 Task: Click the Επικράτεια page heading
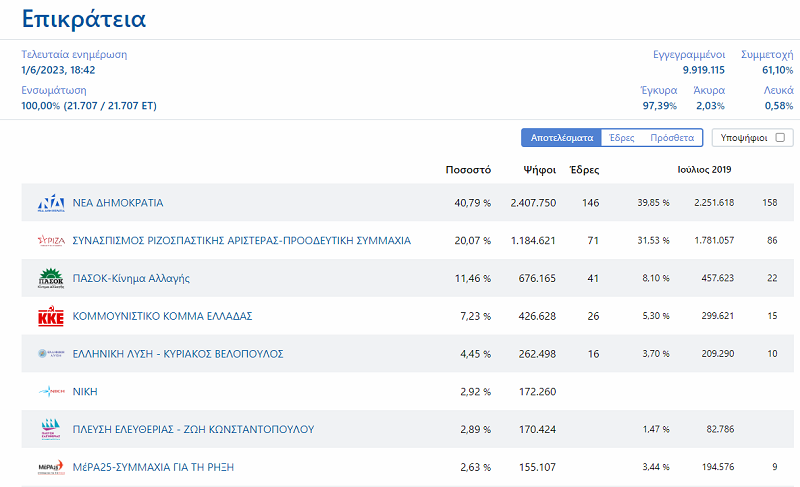[84, 19]
